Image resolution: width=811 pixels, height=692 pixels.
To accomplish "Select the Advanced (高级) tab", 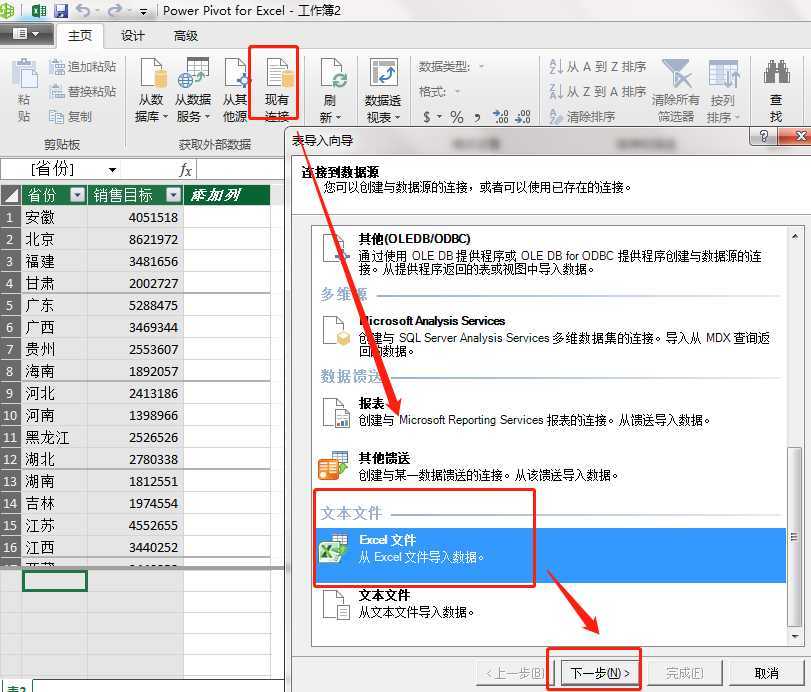I will [x=185, y=36].
